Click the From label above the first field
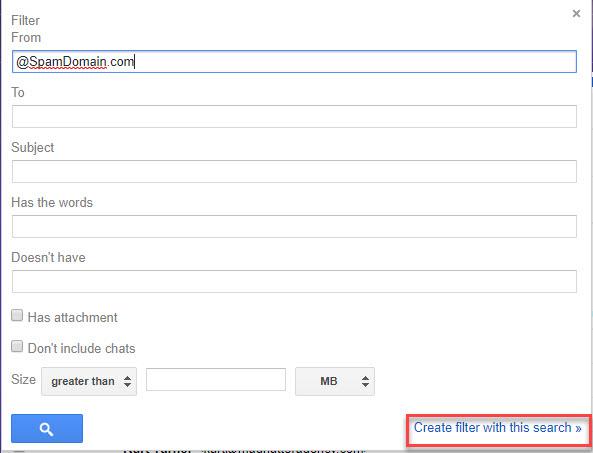 click(26, 37)
